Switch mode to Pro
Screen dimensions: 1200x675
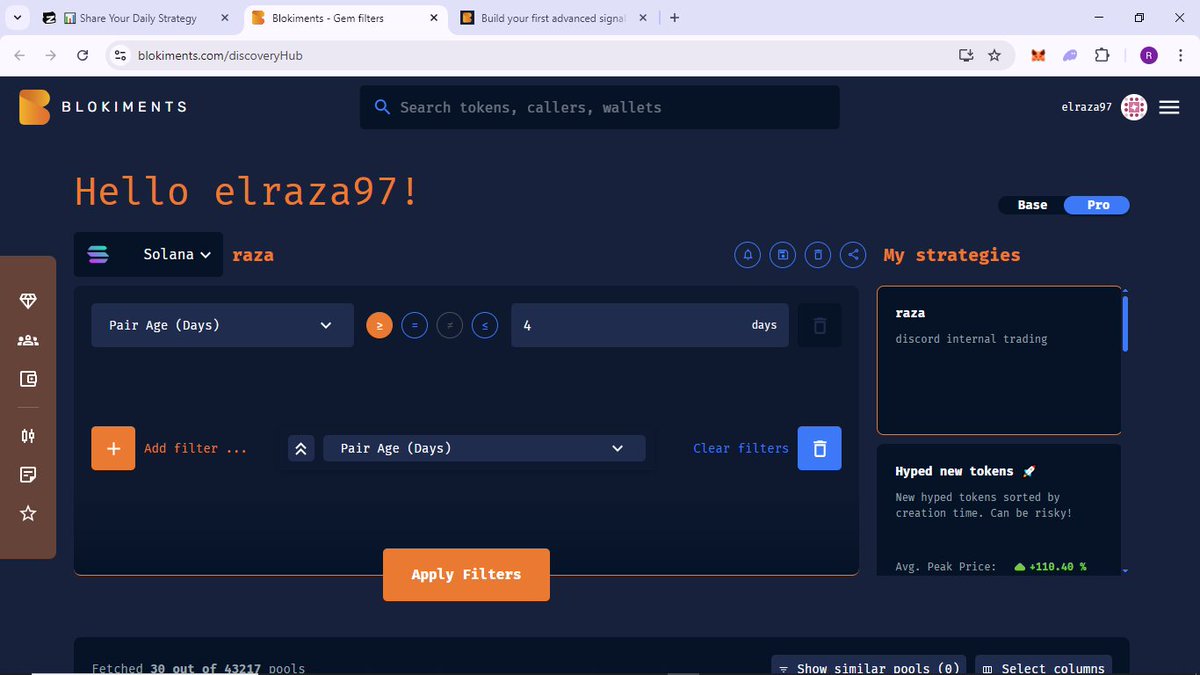pos(1098,205)
